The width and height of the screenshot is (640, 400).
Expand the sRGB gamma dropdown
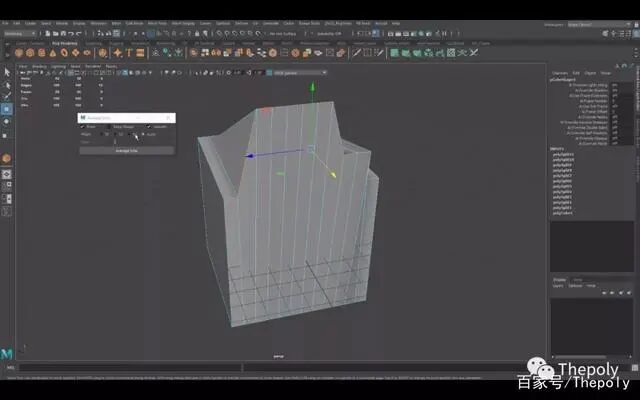pos(300,73)
